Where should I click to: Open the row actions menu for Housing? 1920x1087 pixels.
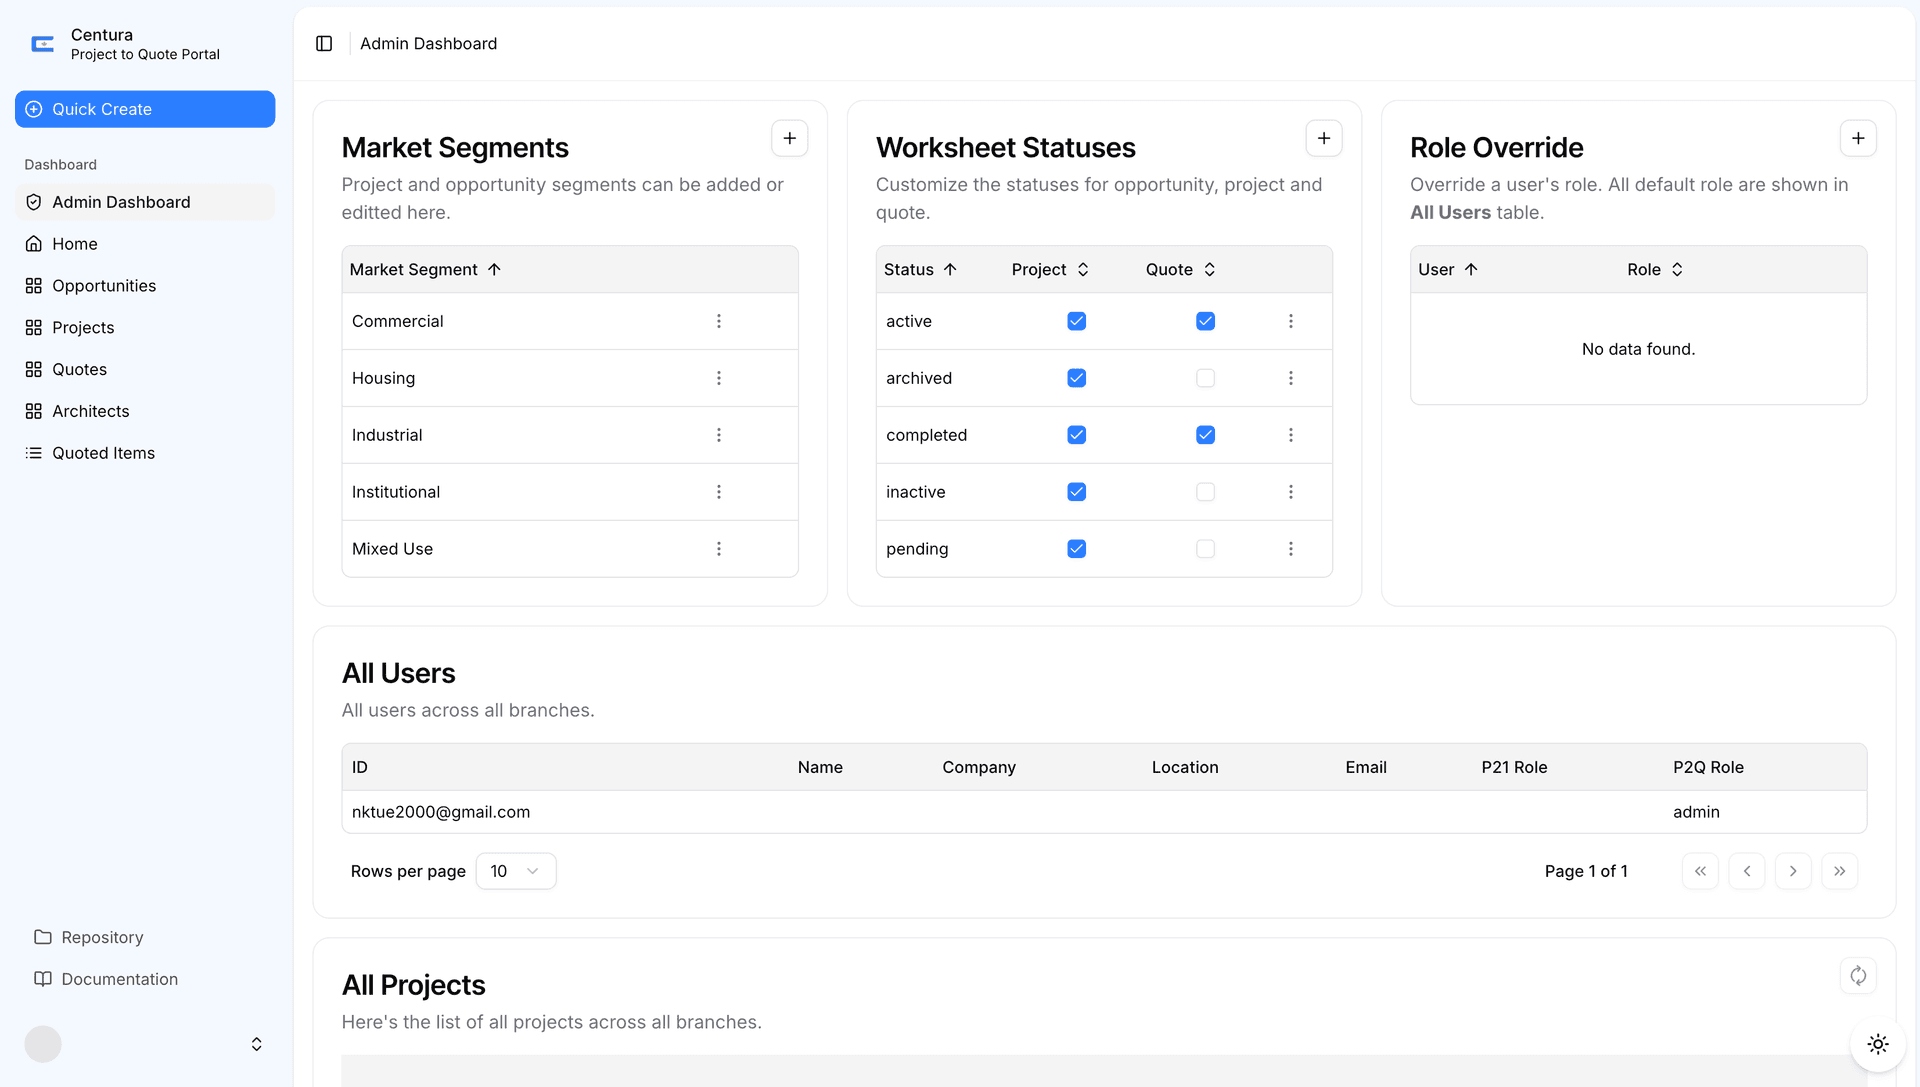(x=718, y=378)
